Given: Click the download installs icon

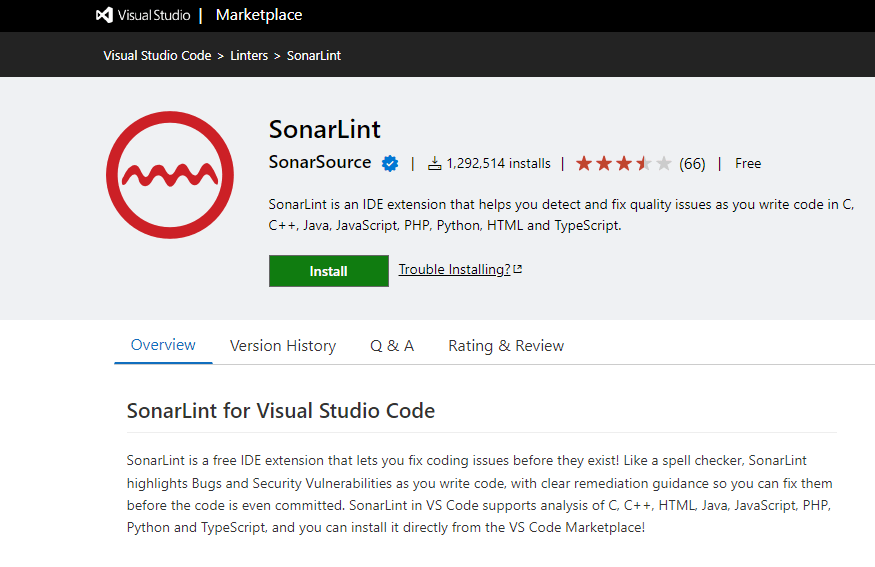Looking at the screenshot, I should pyautogui.click(x=435, y=163).
